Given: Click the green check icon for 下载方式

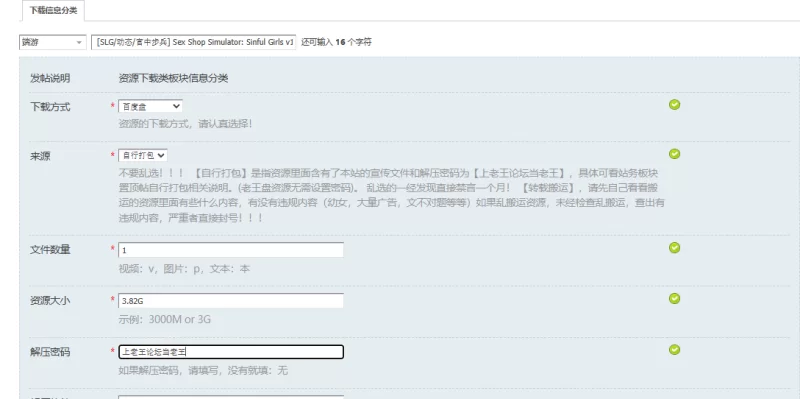Looking at the screenshot, I should click(x=674, y=105).
